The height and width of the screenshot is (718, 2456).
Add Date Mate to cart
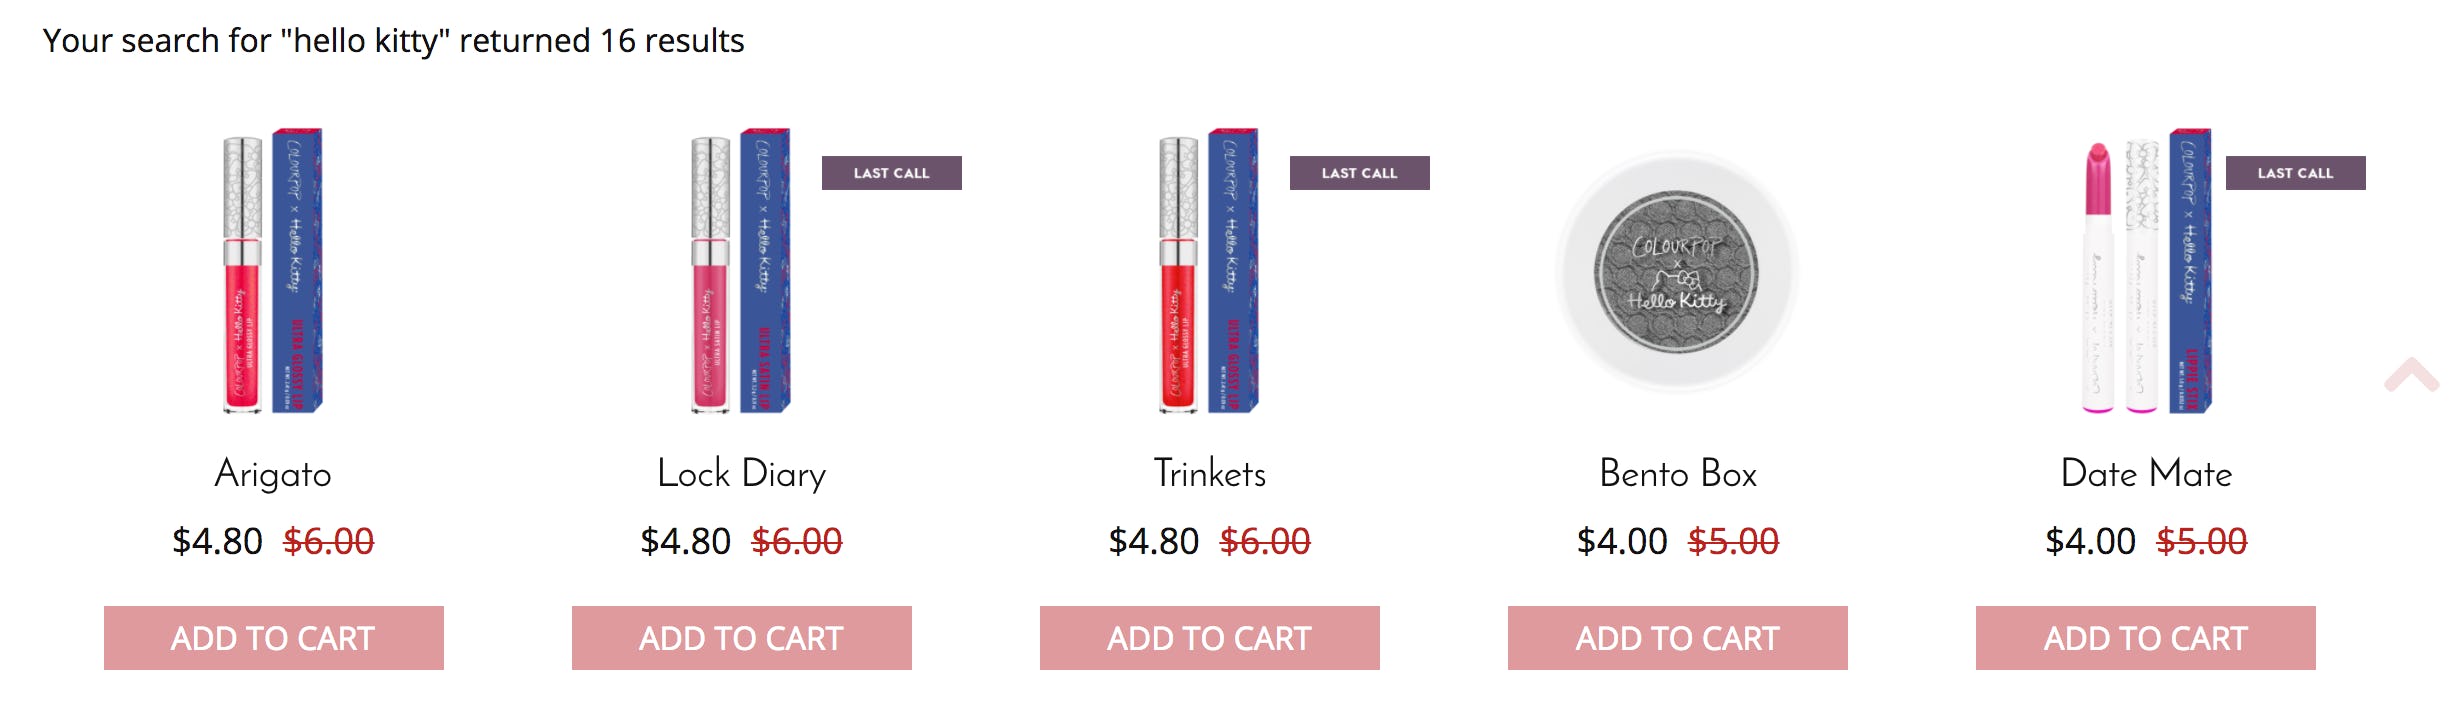(x=2146, y=638)
